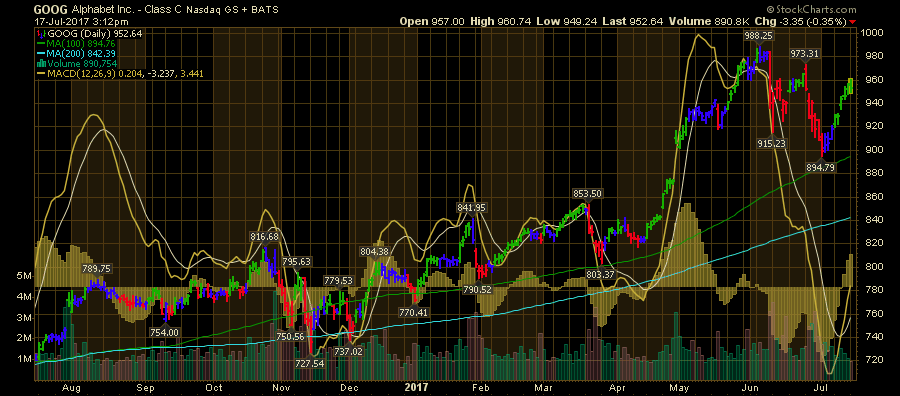Click the 770.41 low price label

pyautogui.click(x=414, y=313)
